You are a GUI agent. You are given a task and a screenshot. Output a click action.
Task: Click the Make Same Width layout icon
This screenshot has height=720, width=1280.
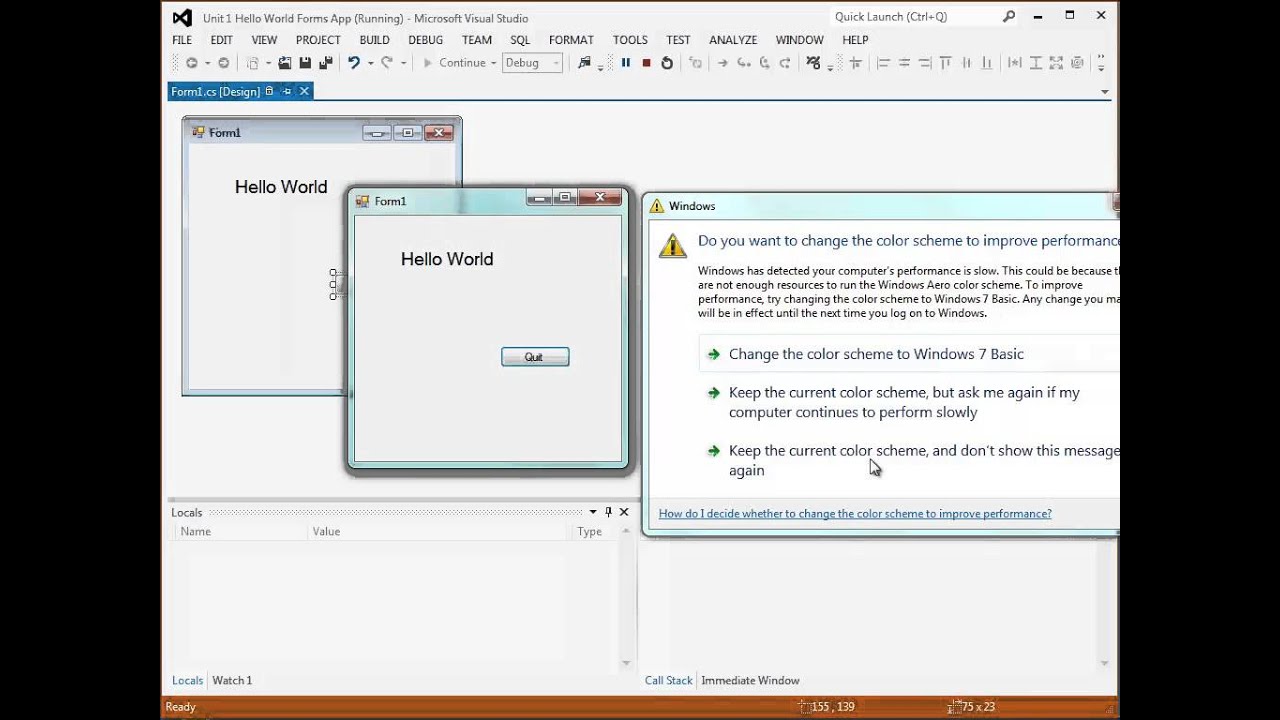[x=1014, y=63]
